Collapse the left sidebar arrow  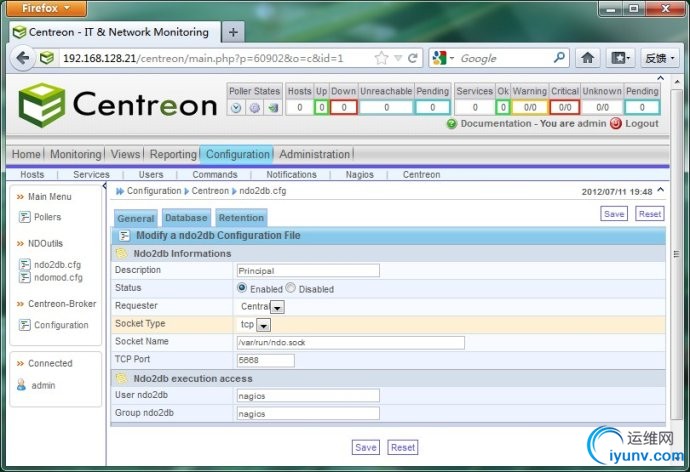(104, 186)
